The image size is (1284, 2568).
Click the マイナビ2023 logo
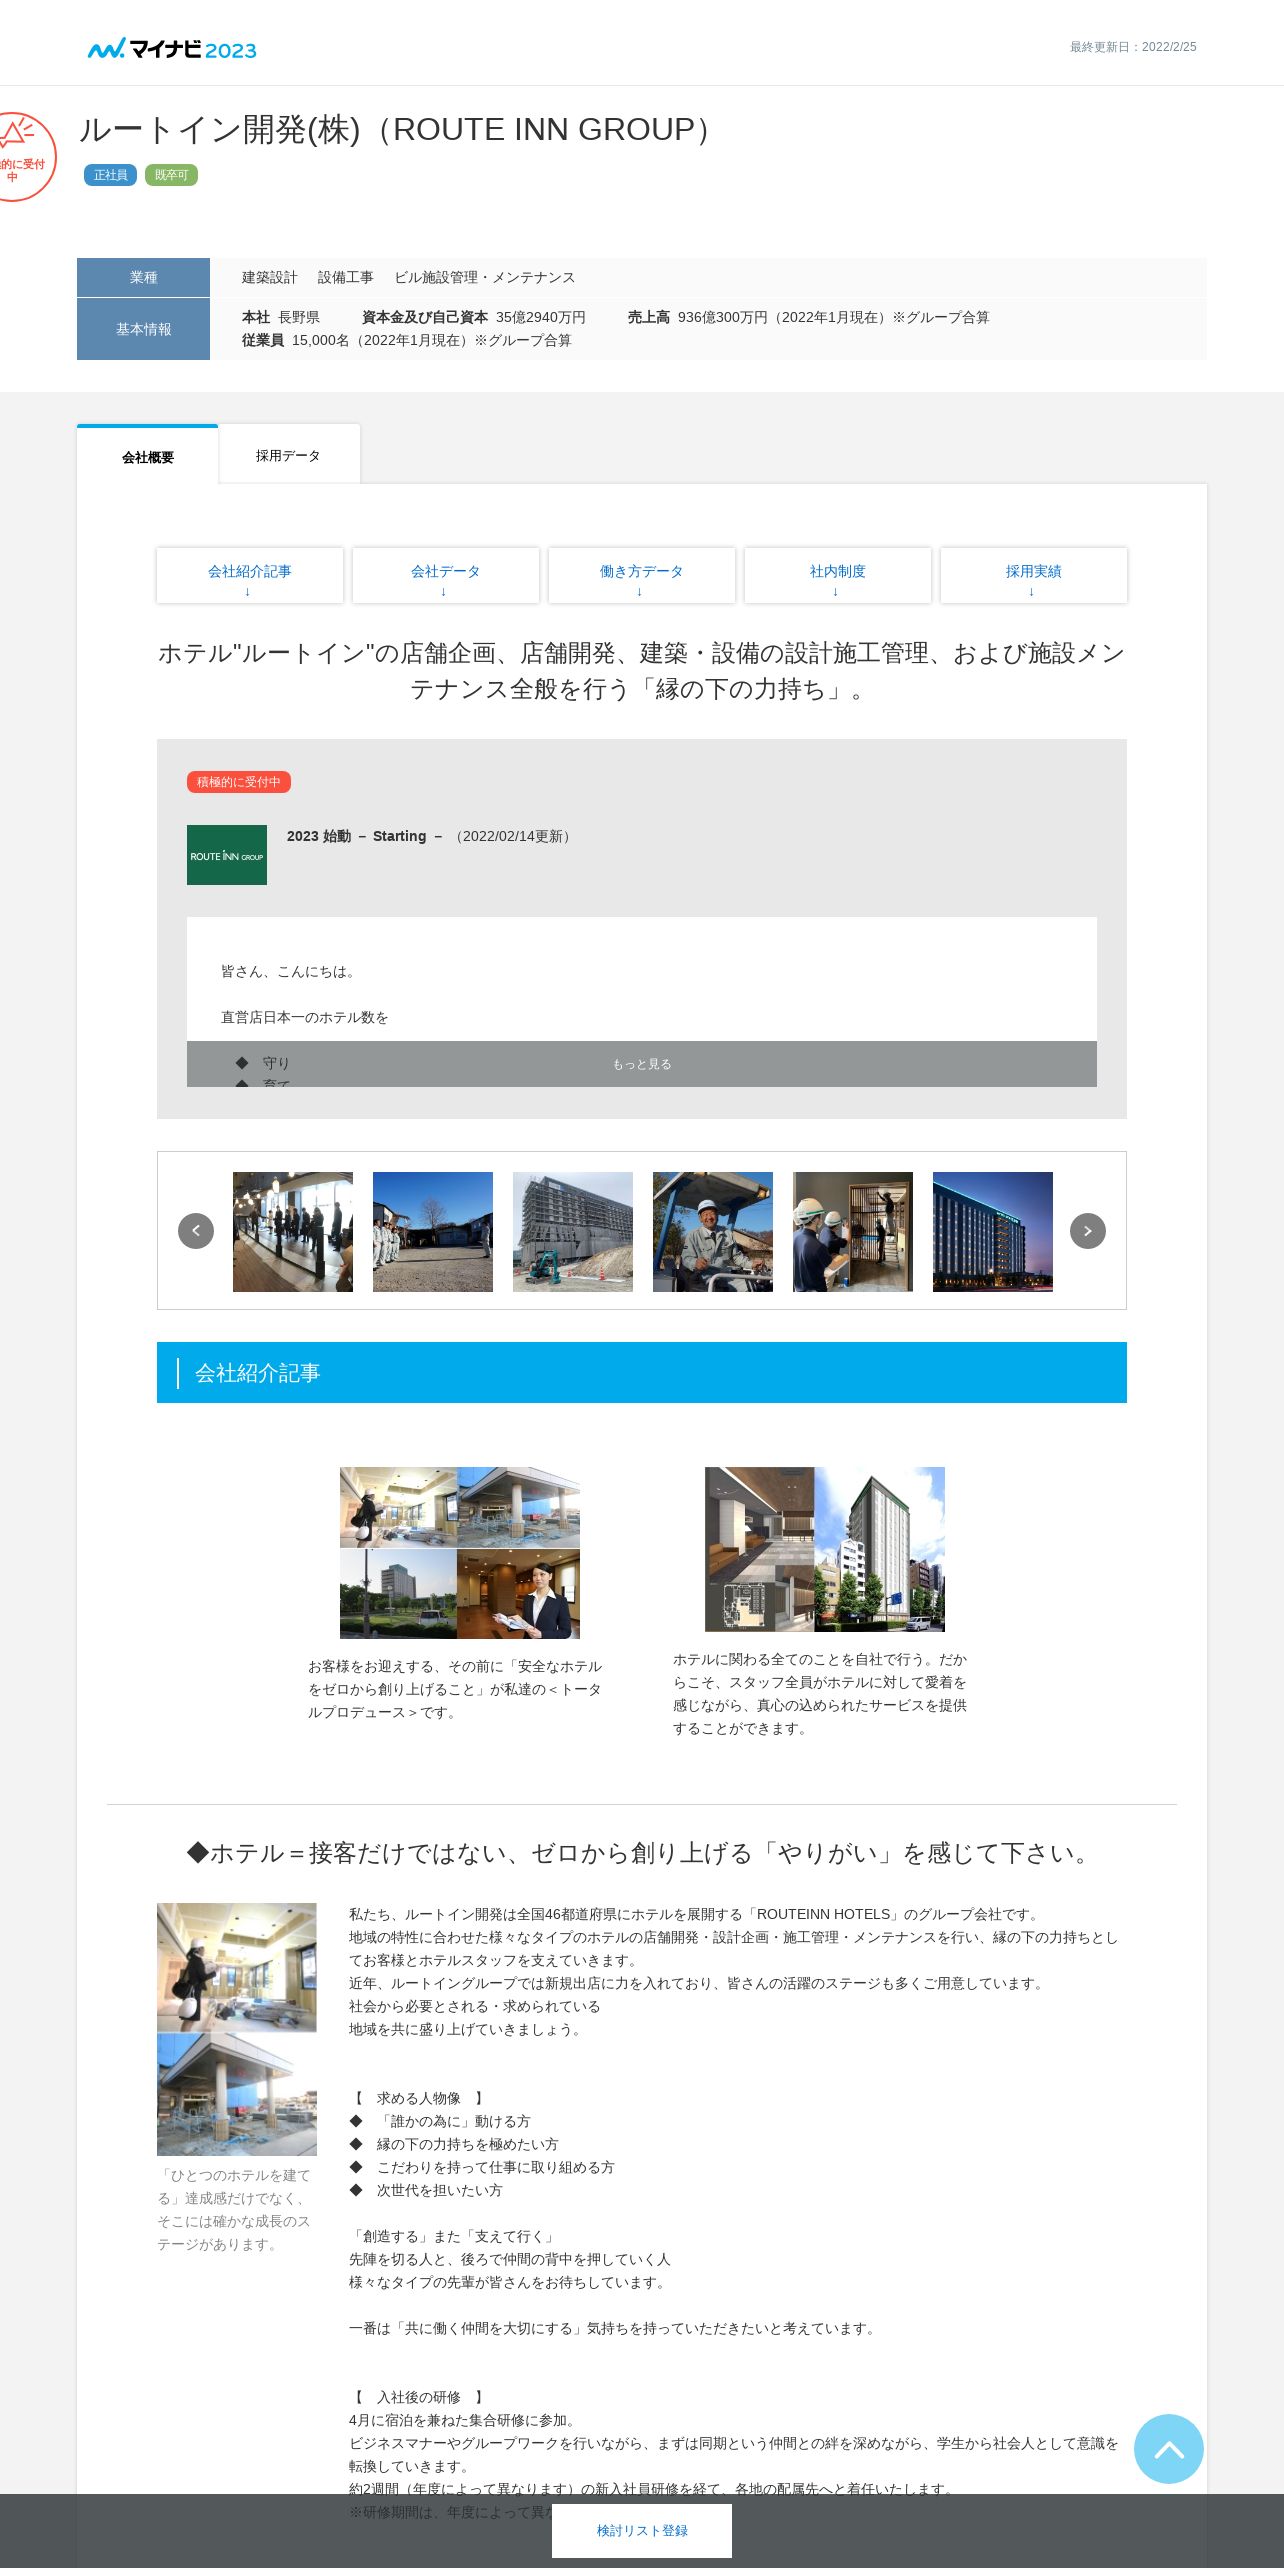tap(172, 49)
